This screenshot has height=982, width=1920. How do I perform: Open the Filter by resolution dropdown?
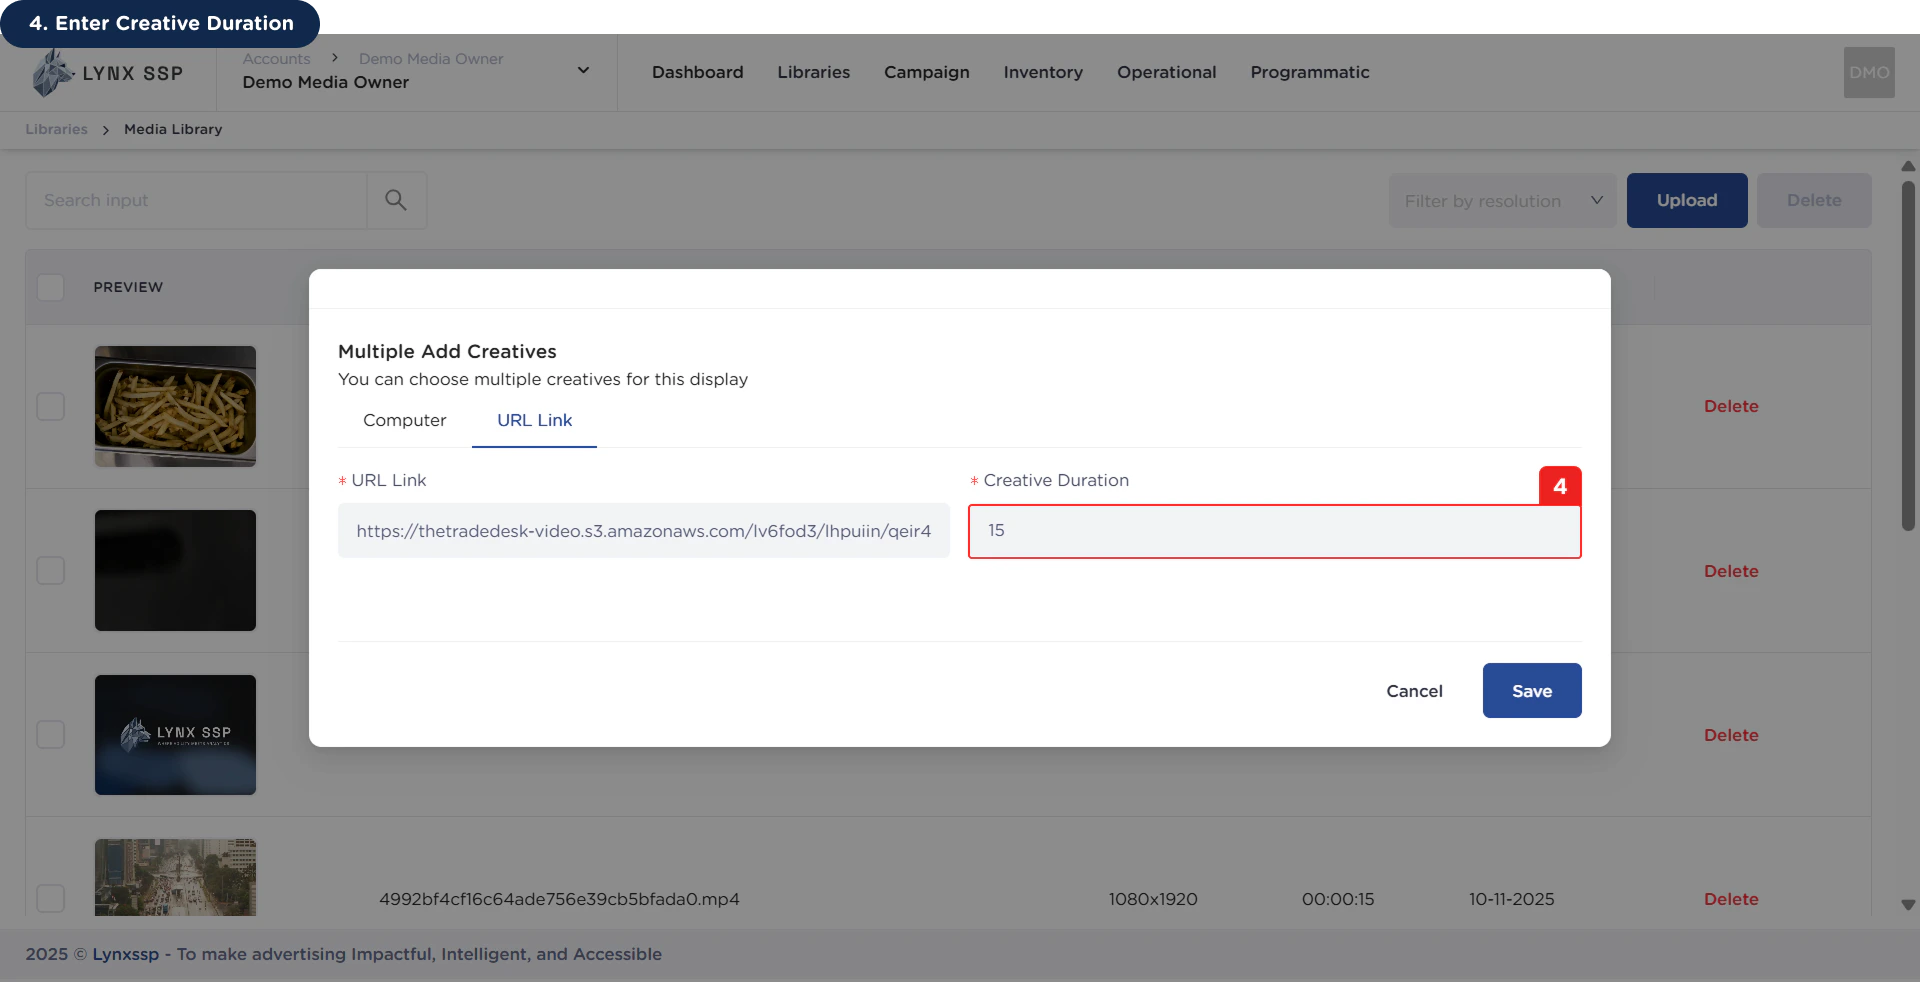point(1502,200)
